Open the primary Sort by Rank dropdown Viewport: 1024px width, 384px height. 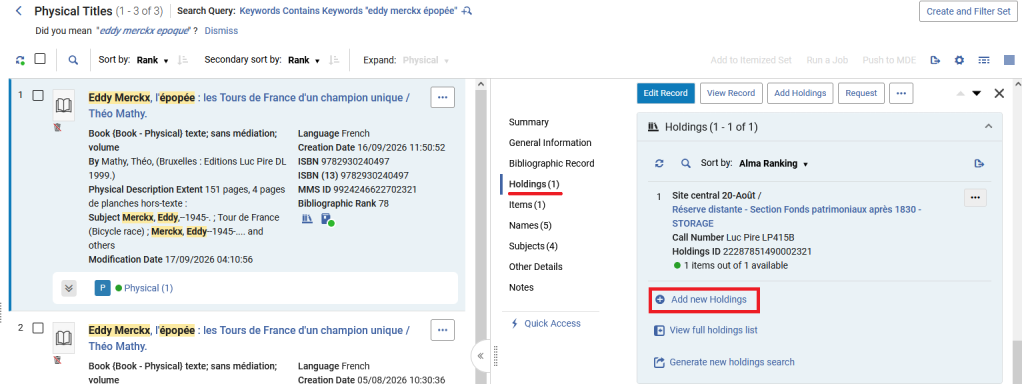(152, 60)
